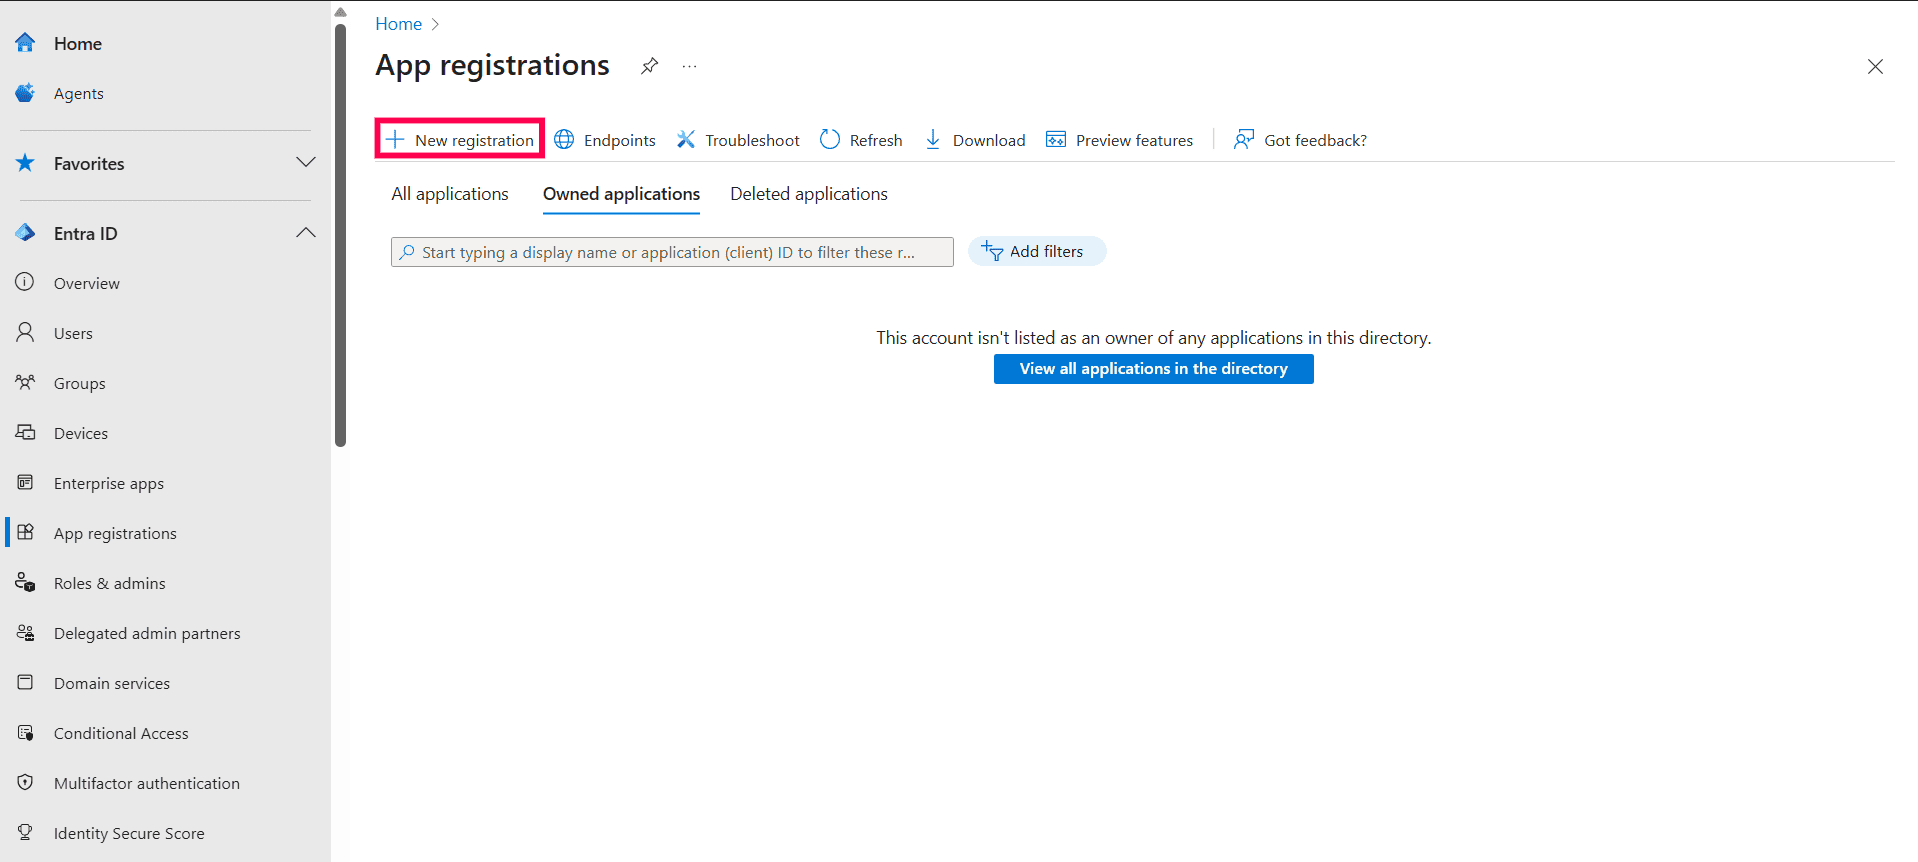Viewport: 1918px width, 862px height.
Task: Select the Users person icon
Action: [x=25, y=332]
